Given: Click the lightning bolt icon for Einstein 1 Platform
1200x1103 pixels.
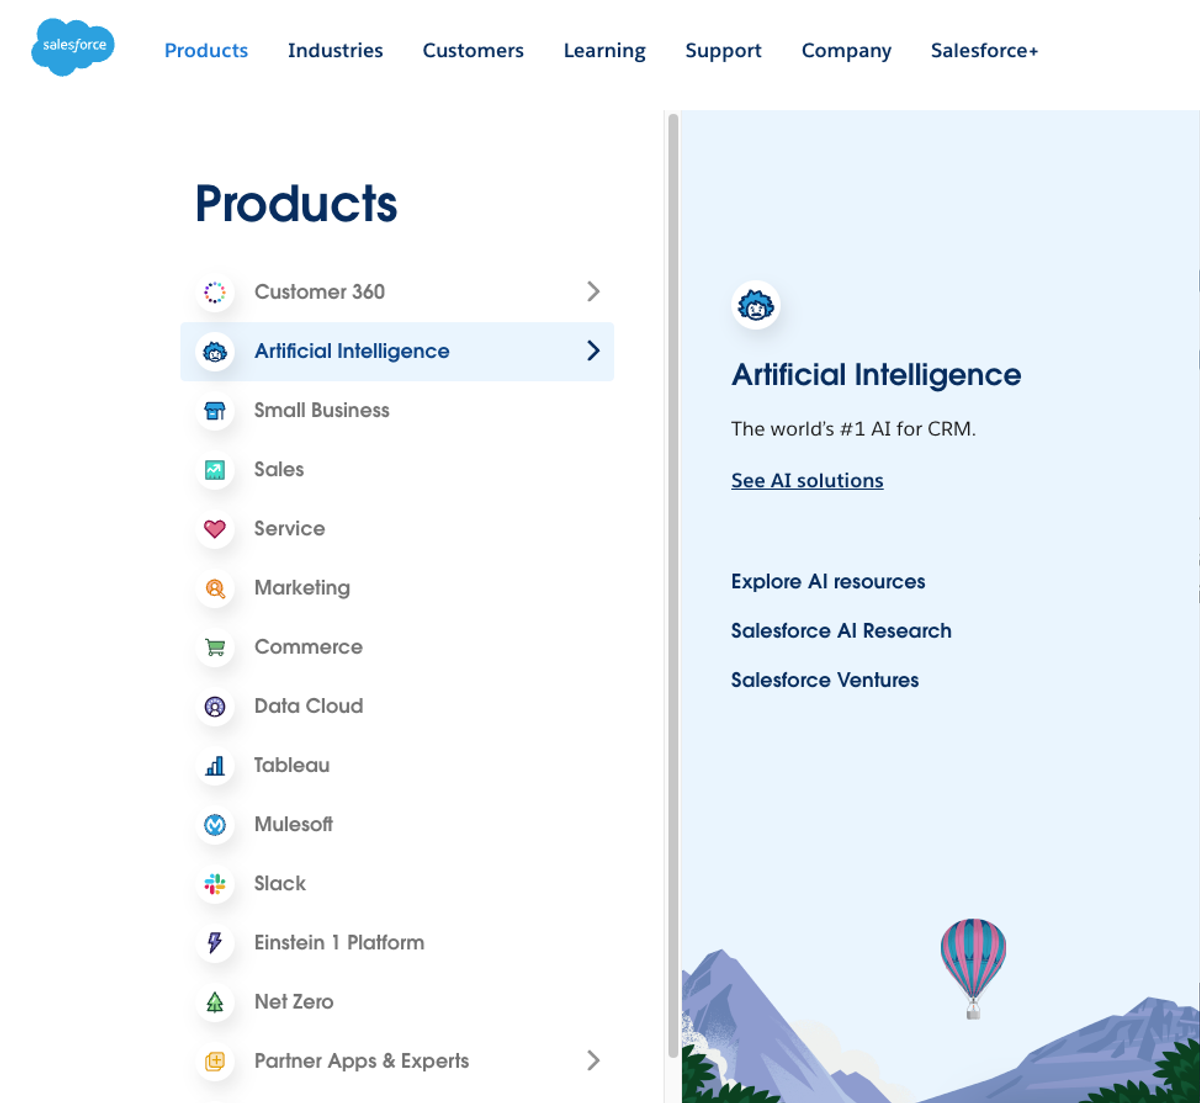Looking at the screenshot, I should (x=215, y=943).
